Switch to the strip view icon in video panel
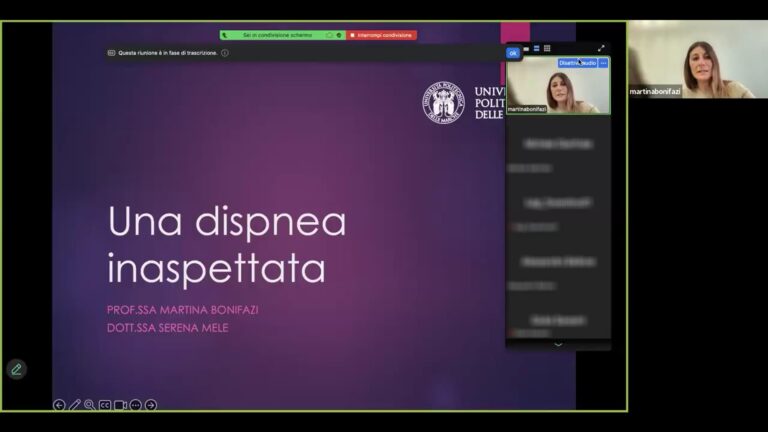This screenshot has width=768, height=432. (536, 48)
